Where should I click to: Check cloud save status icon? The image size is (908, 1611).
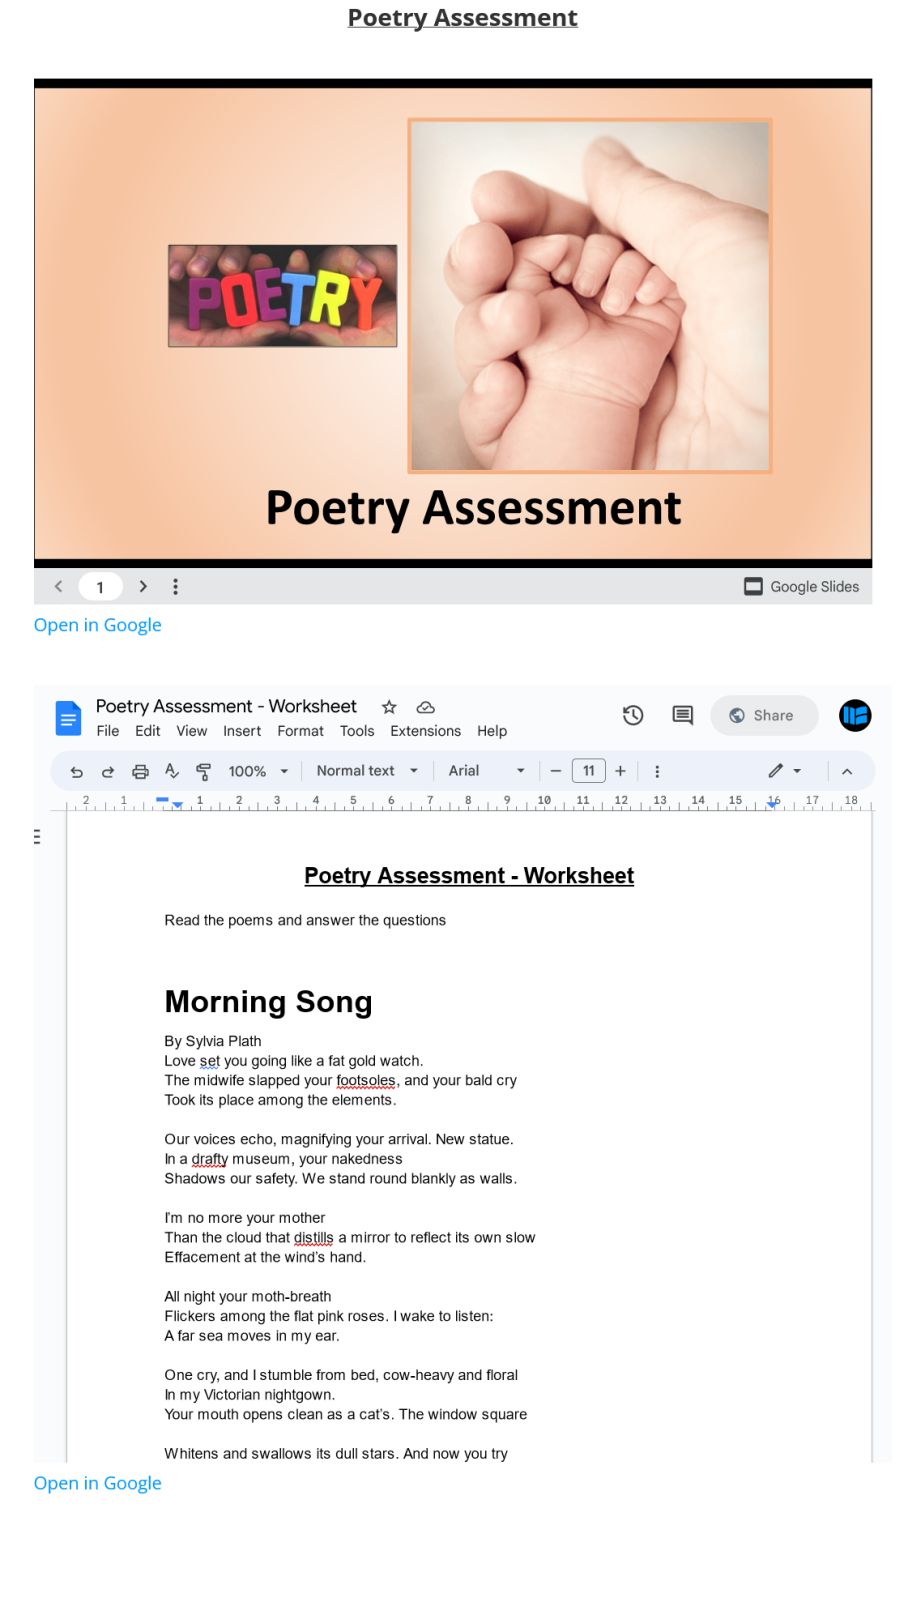pyautogui.click(x=425, y=707)
